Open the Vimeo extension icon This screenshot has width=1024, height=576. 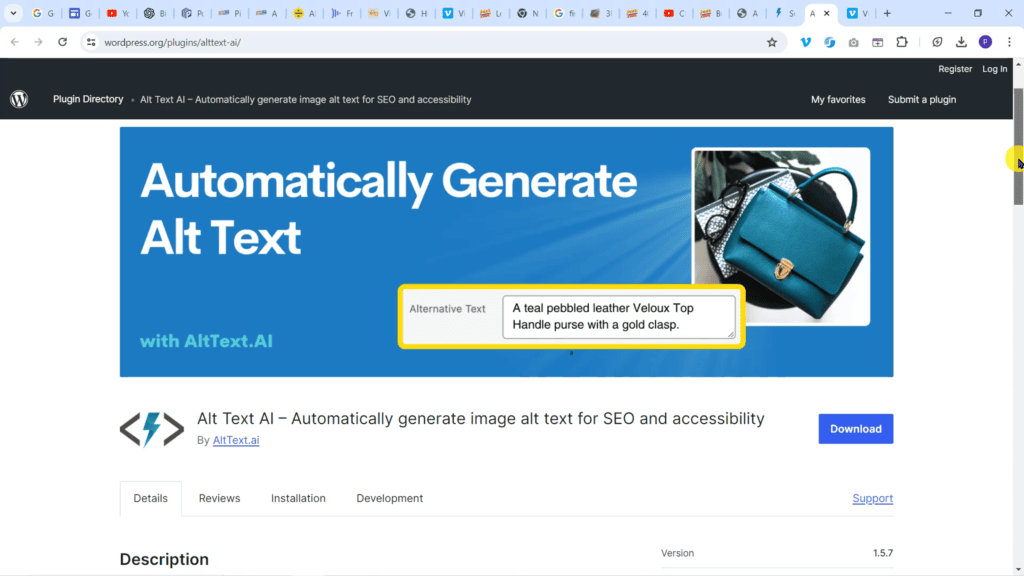point(806,42)
